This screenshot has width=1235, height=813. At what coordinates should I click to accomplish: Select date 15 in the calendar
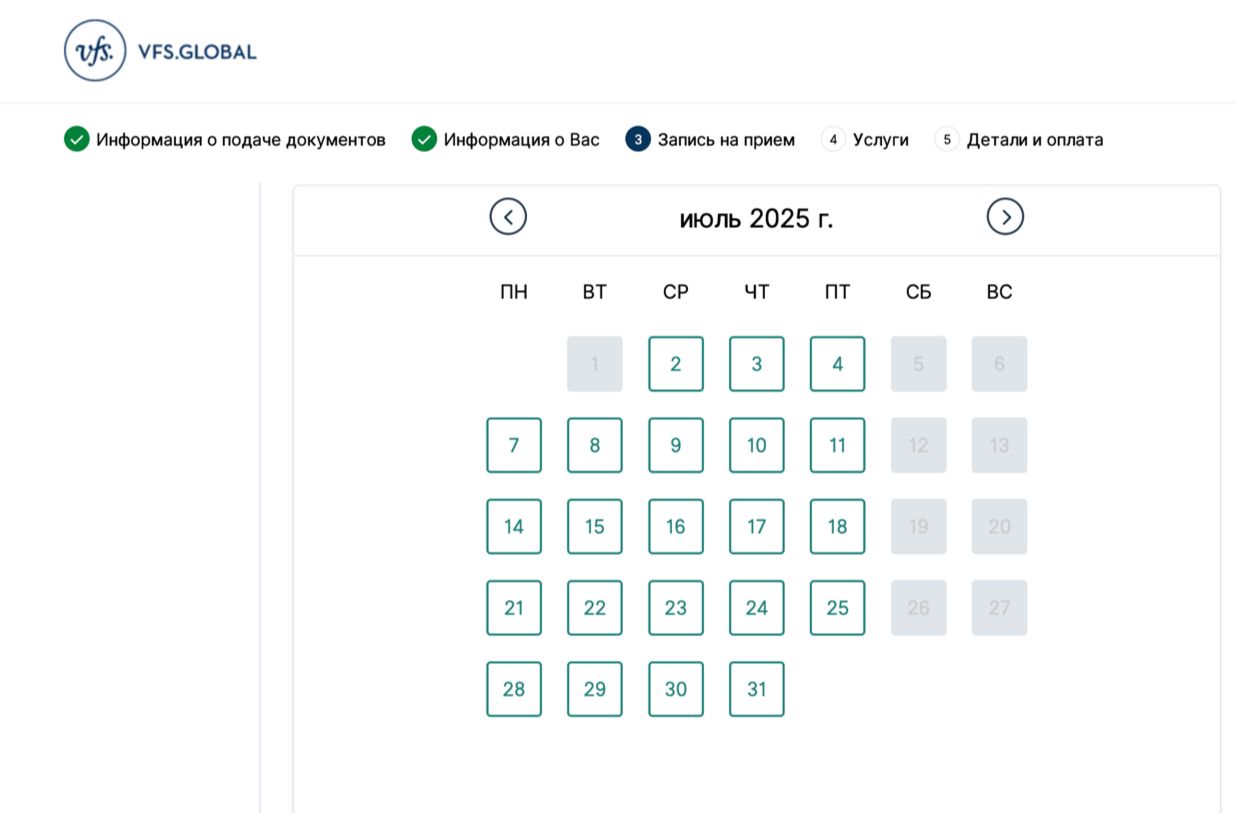point(595,526)
